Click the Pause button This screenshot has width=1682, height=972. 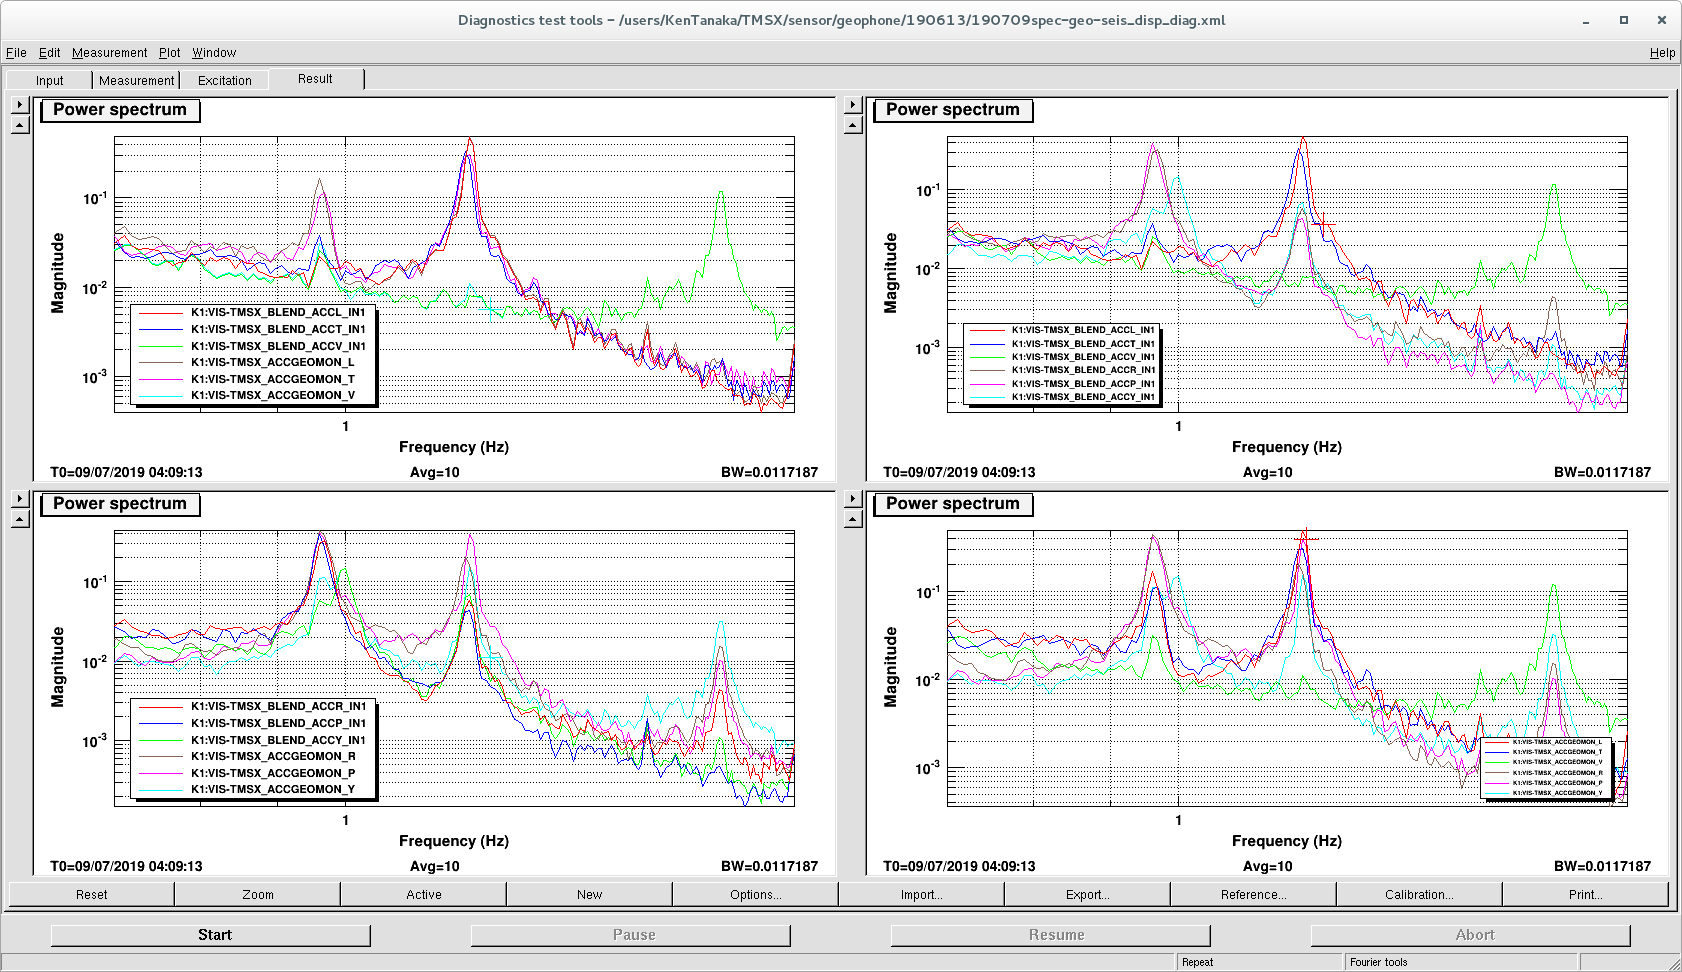pos(631,935)
